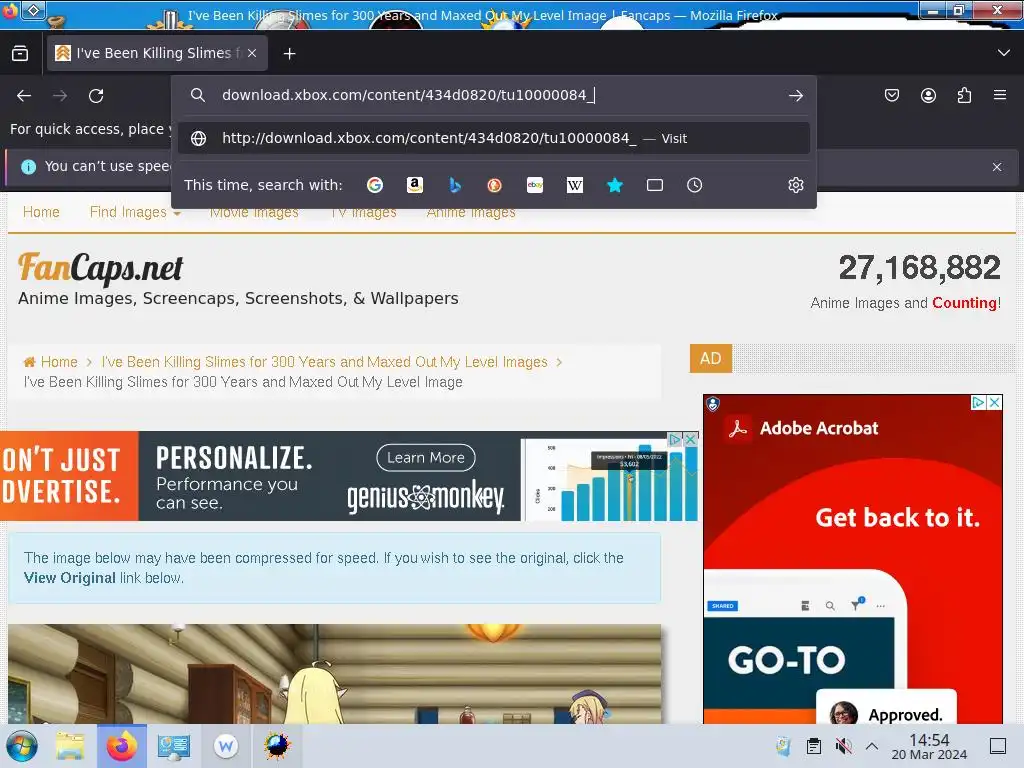Image resolution: width=1024 pixels, height=768 pixels.
Task: Click the View Original text in the notice
Action: click(x=69, y=578)
